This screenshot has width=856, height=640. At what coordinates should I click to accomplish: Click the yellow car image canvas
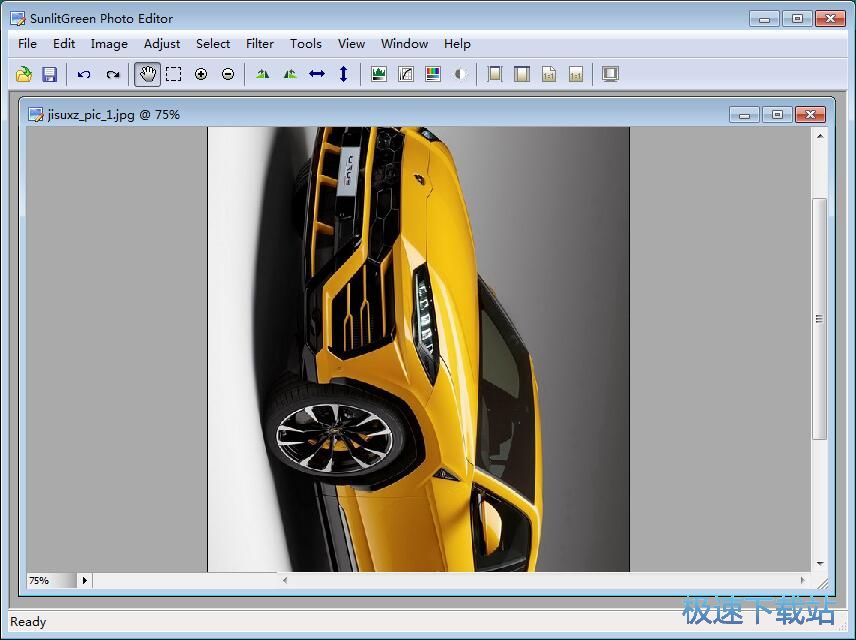pos(419,349)
